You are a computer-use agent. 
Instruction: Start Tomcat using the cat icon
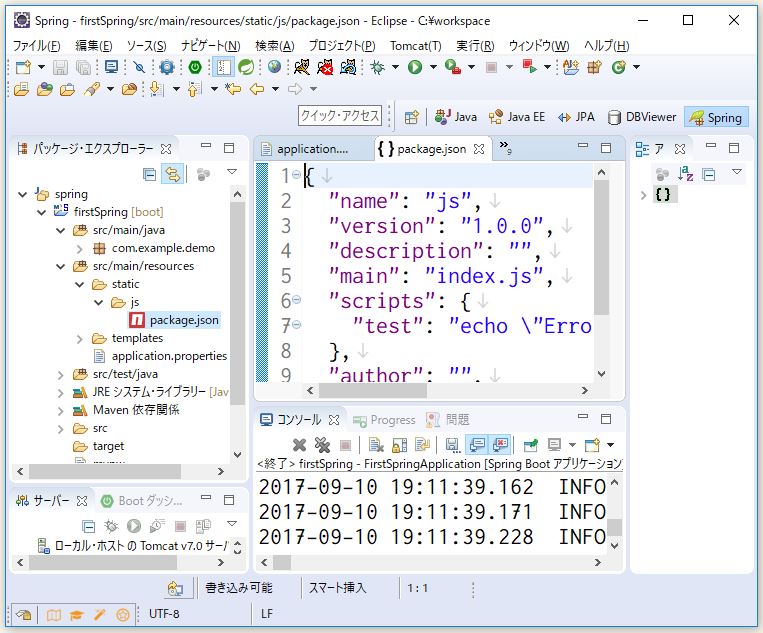(302, 67)
